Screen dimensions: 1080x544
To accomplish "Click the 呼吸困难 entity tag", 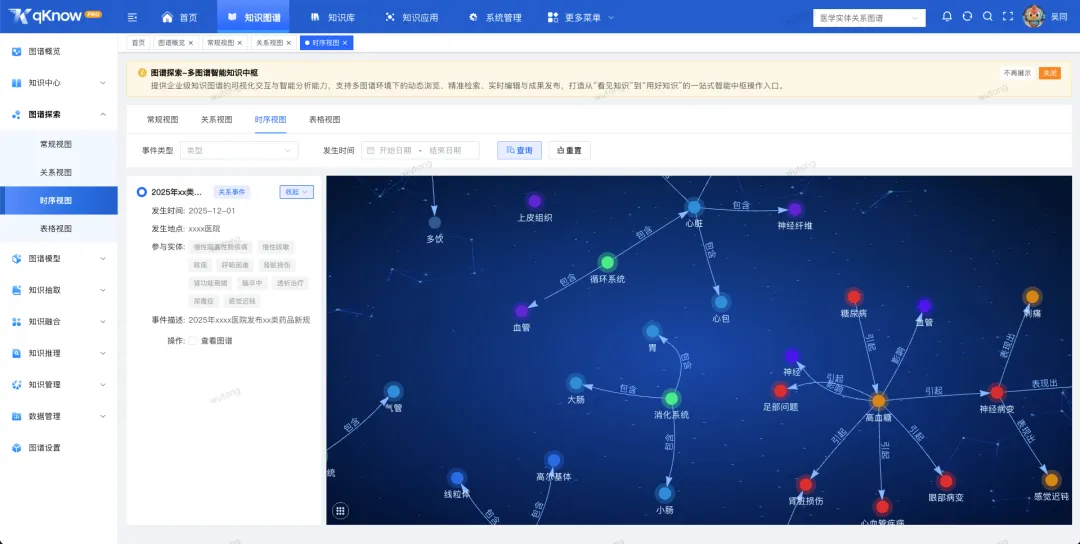I will pos(237,265).
